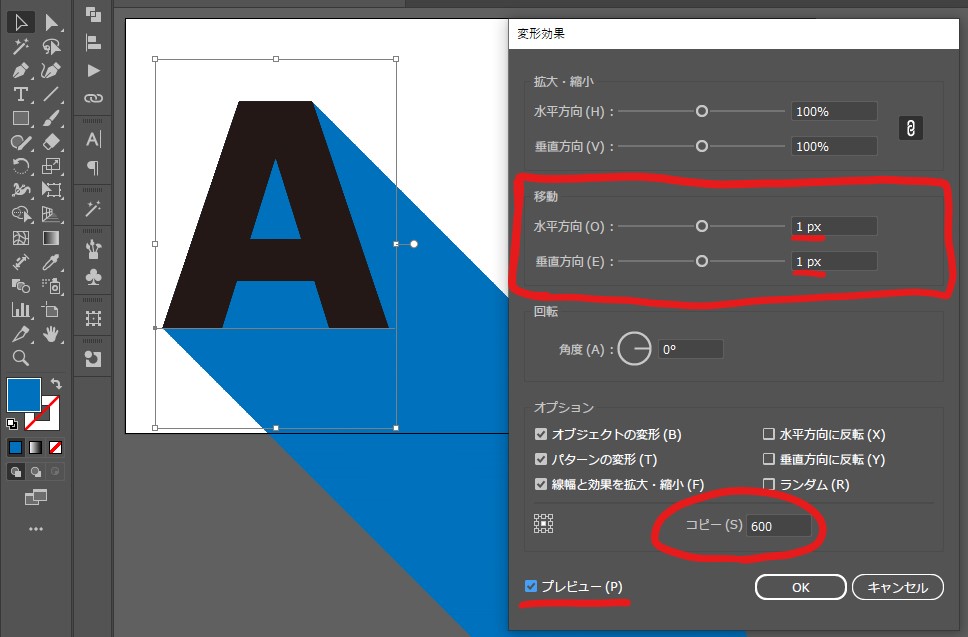
Task: Select the Rectangle tool
Action: 20,119
